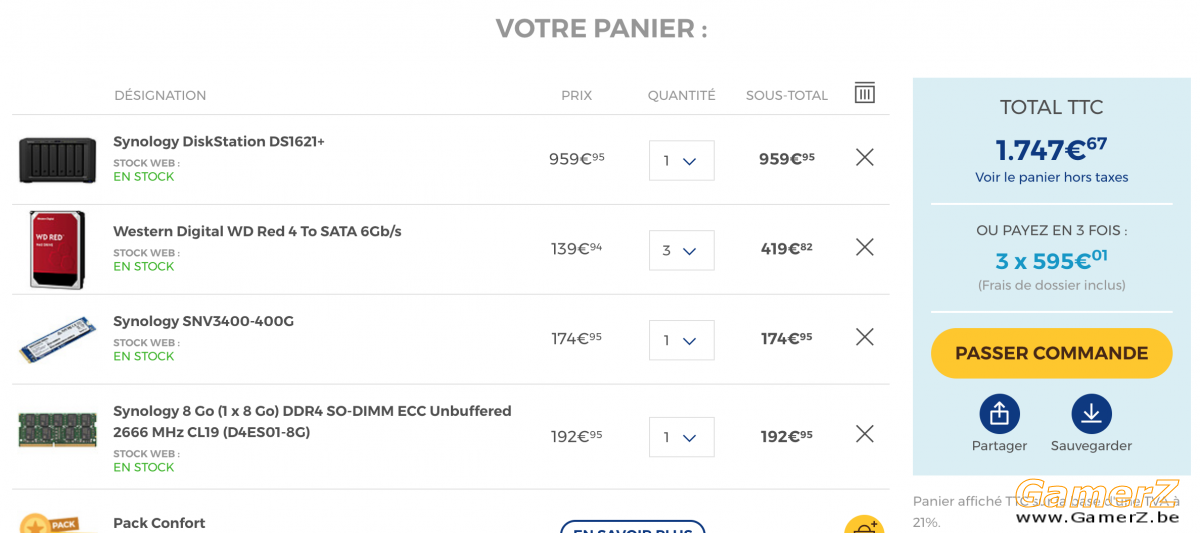
Task: Open quantity dropdown for DiskStation DS1621+
Action: (x=682, y=160)
